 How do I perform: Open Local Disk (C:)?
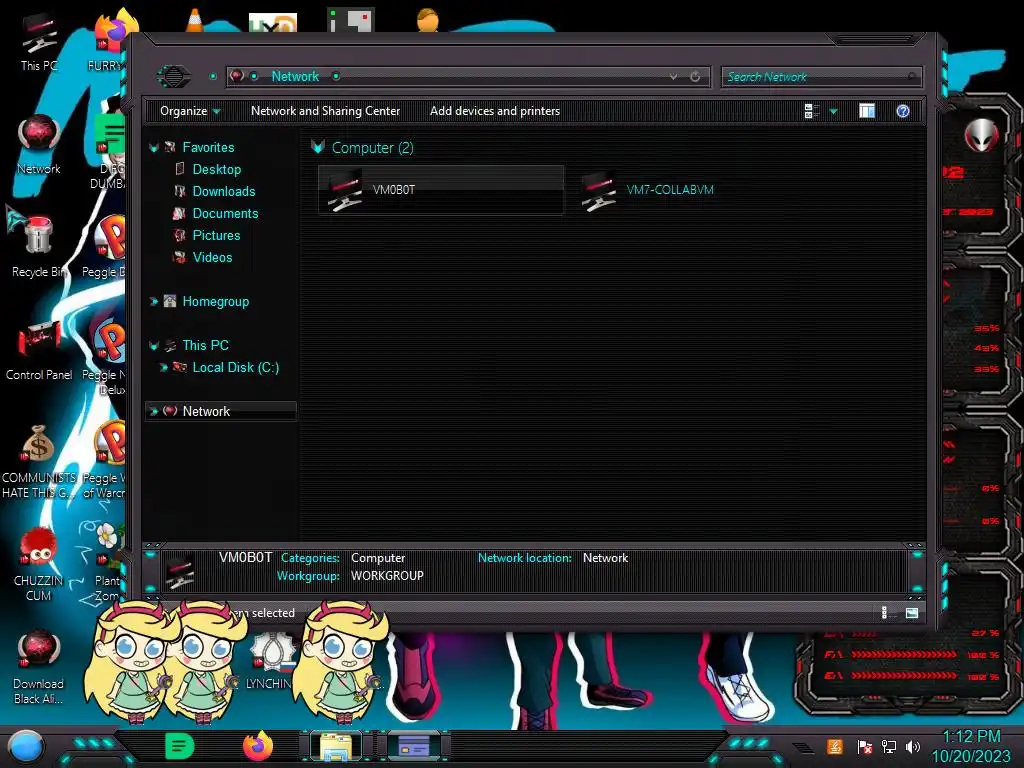pos(235,368)
